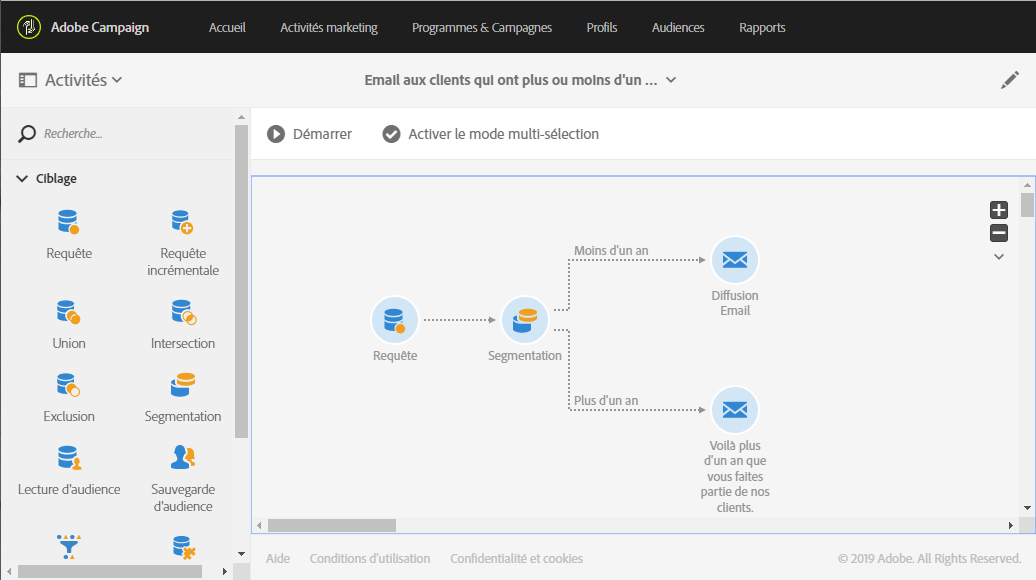
Task: Choose the Union activity icon
Action: 68,312
